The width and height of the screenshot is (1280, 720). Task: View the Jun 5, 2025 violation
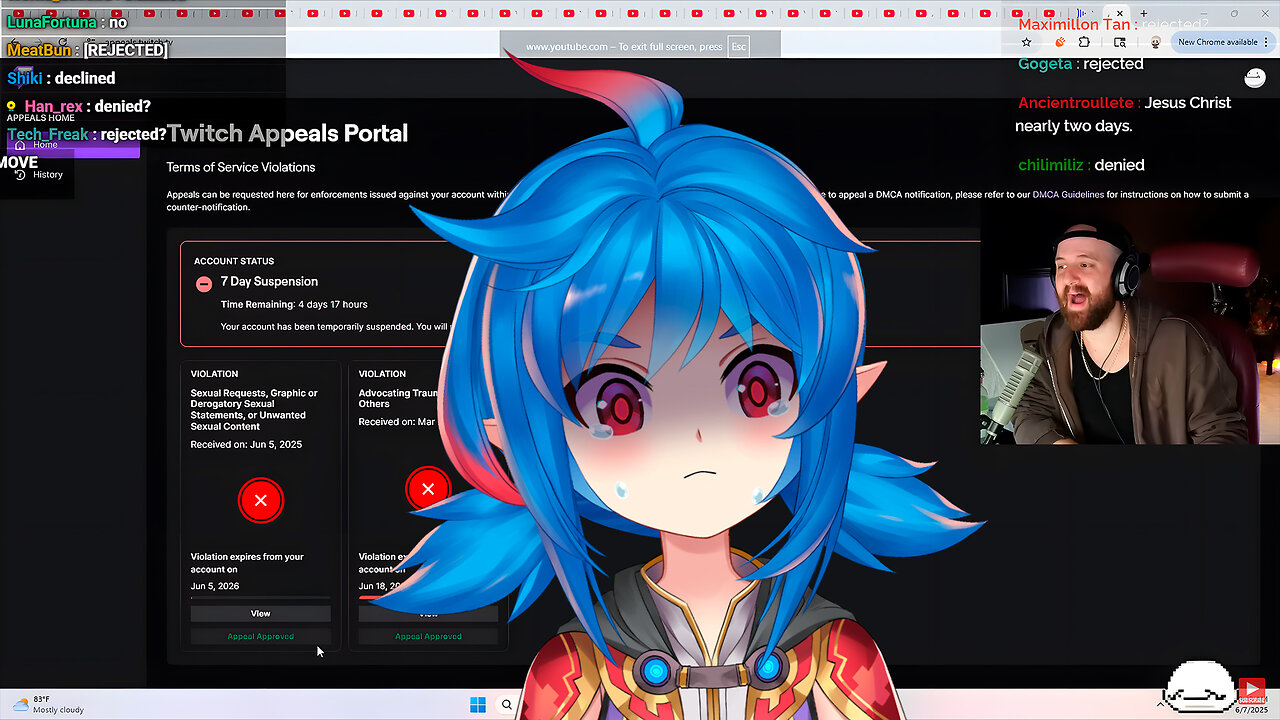(x=260, y=613)
